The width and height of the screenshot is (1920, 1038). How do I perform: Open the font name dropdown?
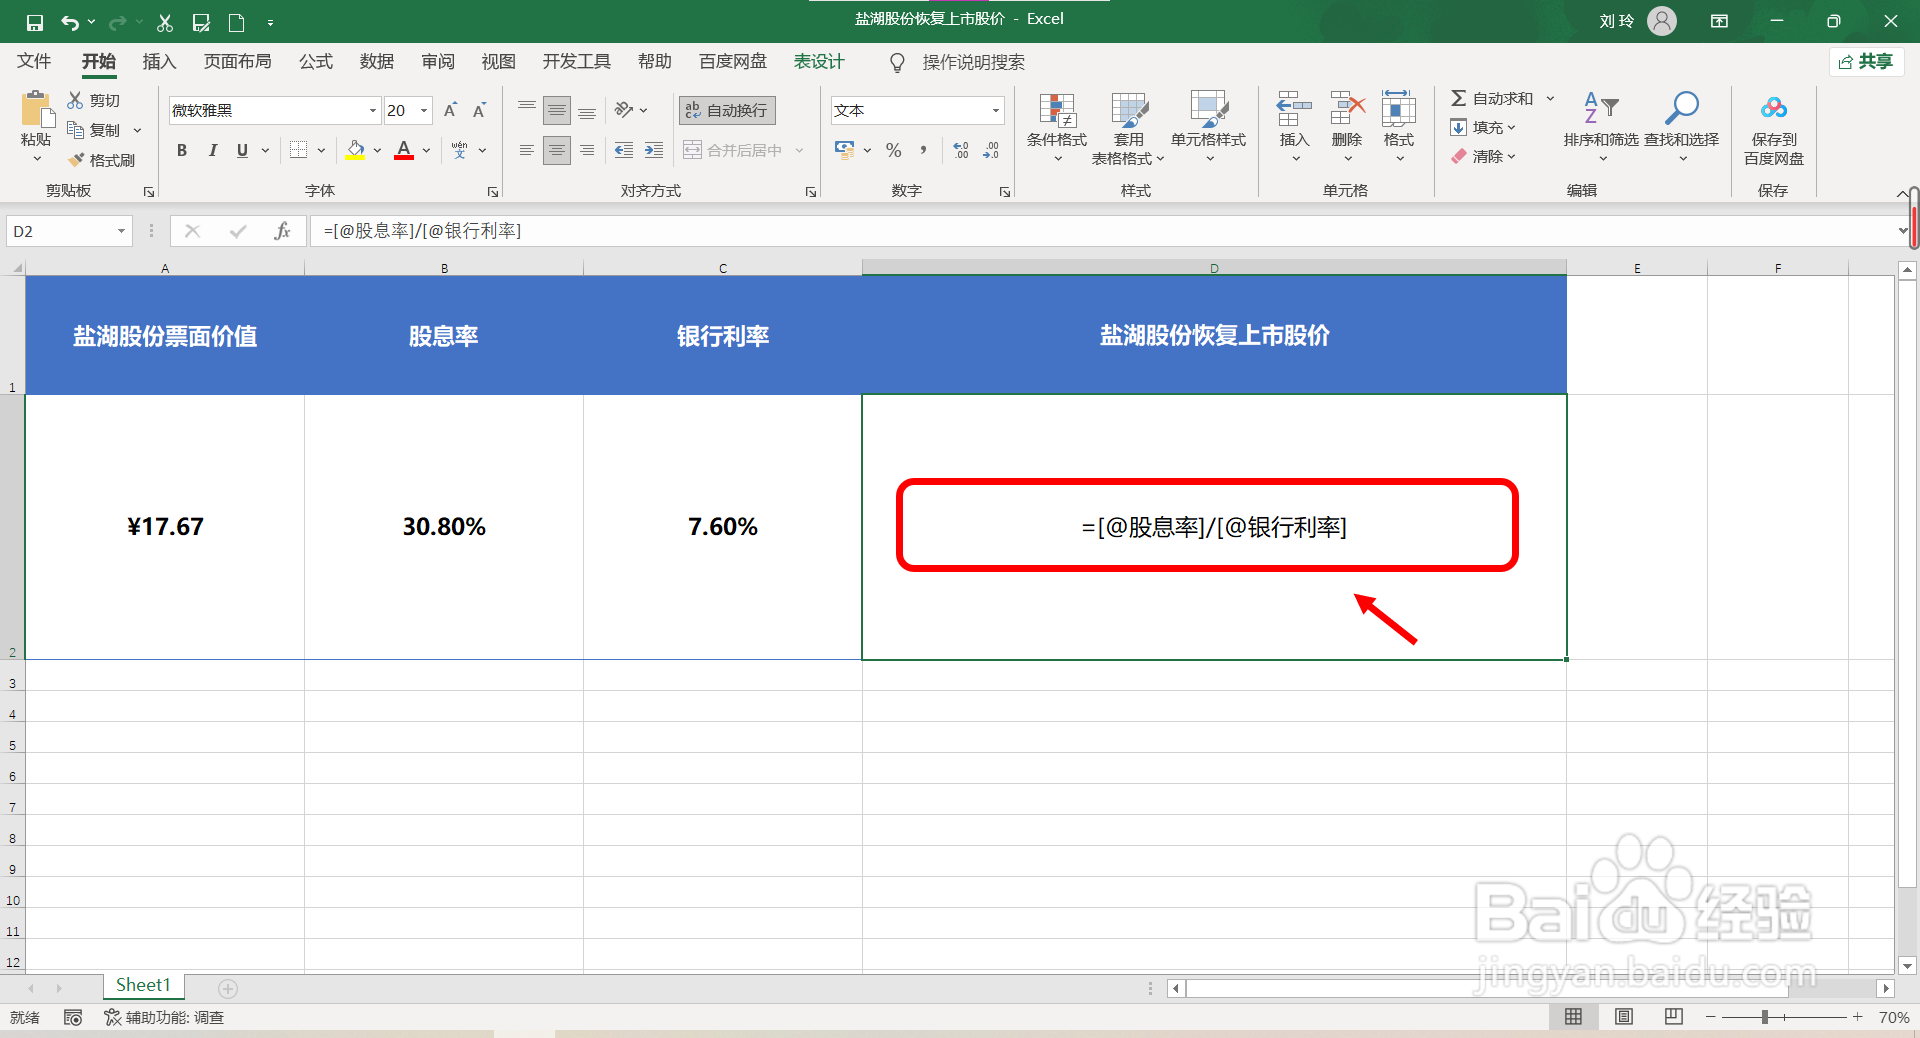(373, 111)
